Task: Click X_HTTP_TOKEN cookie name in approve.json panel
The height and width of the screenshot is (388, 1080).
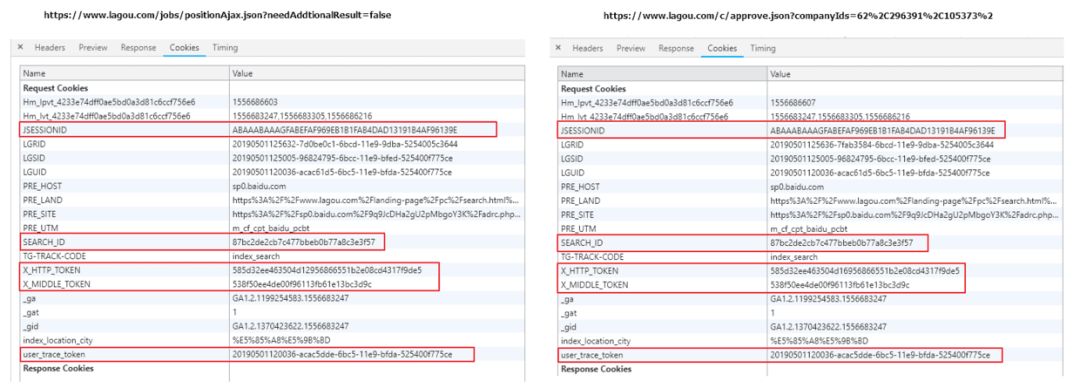Action: tap(590, 271)
